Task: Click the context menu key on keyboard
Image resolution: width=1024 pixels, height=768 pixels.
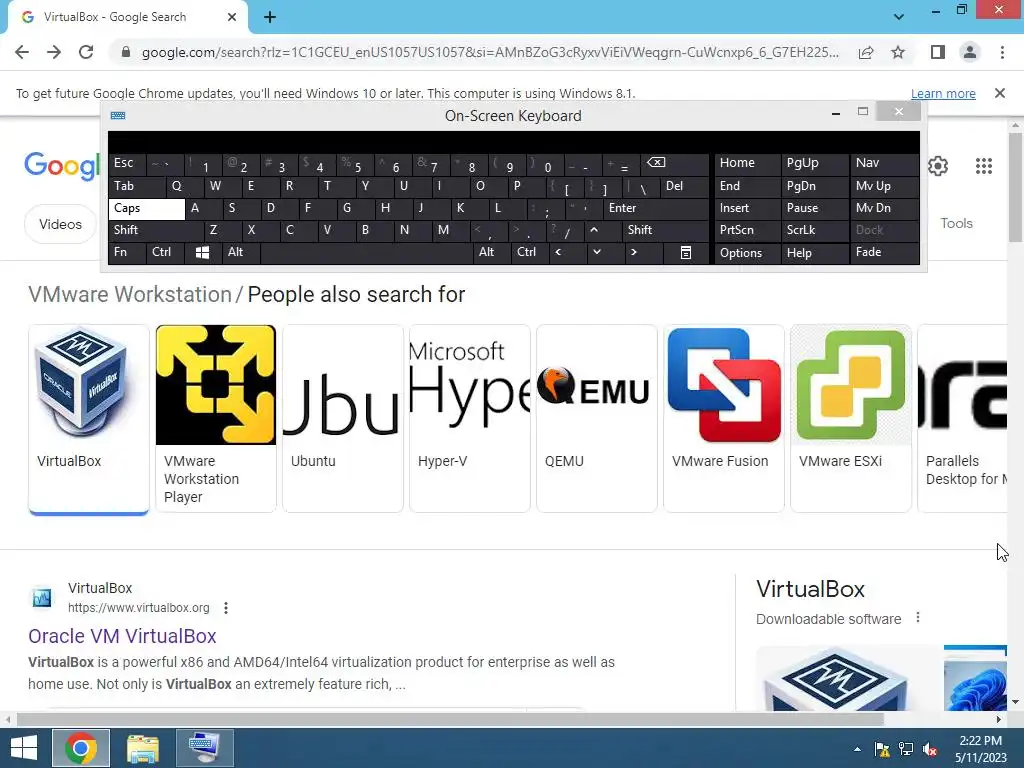Action: (x=685, y=253)
